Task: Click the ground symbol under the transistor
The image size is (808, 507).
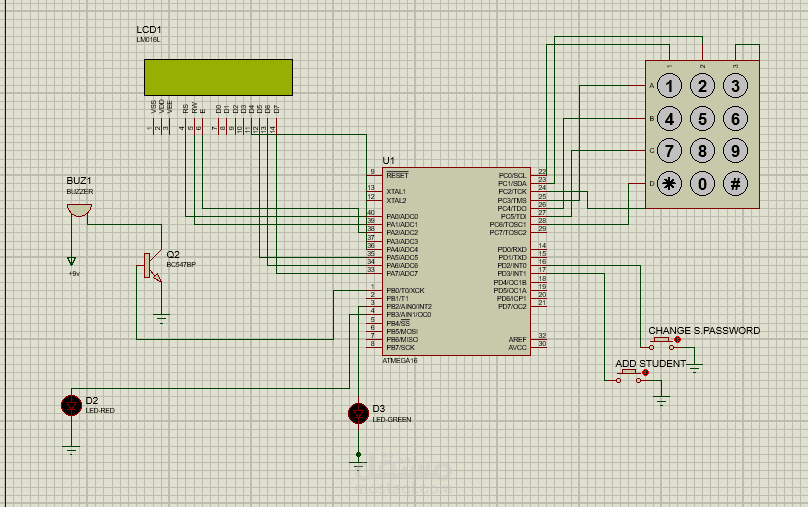Action: click(x=161, y=318)
